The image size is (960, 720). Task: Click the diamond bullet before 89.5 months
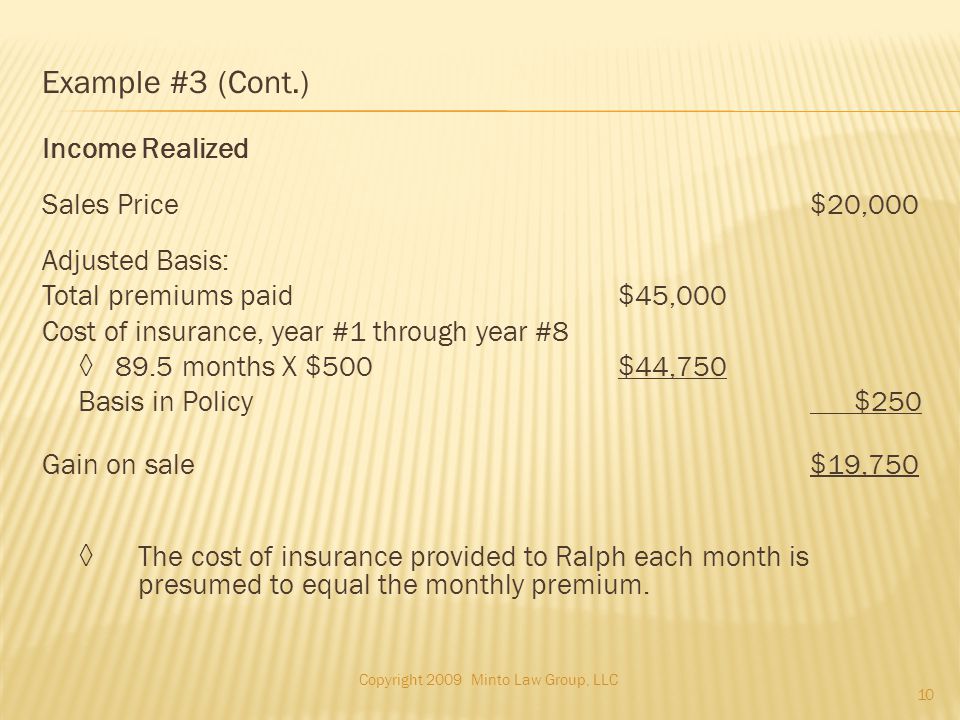(86, 366)
